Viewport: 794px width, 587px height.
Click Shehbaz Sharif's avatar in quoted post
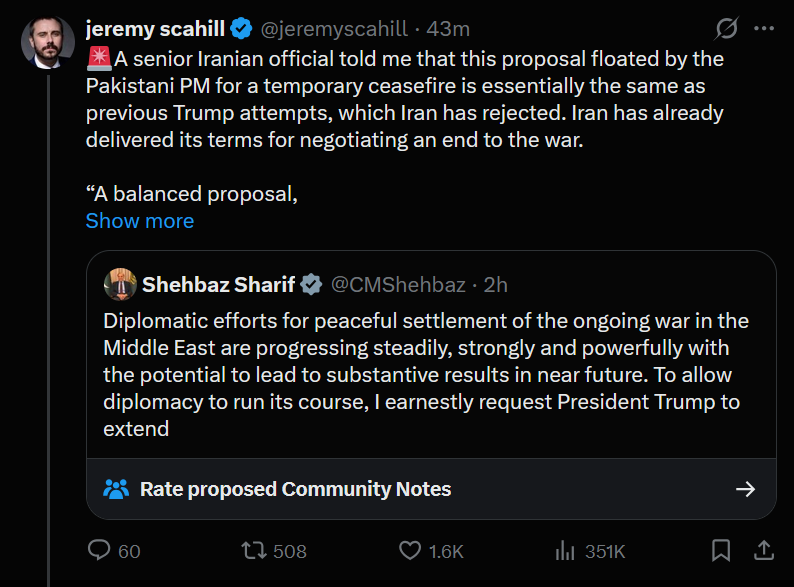(120, 285)
